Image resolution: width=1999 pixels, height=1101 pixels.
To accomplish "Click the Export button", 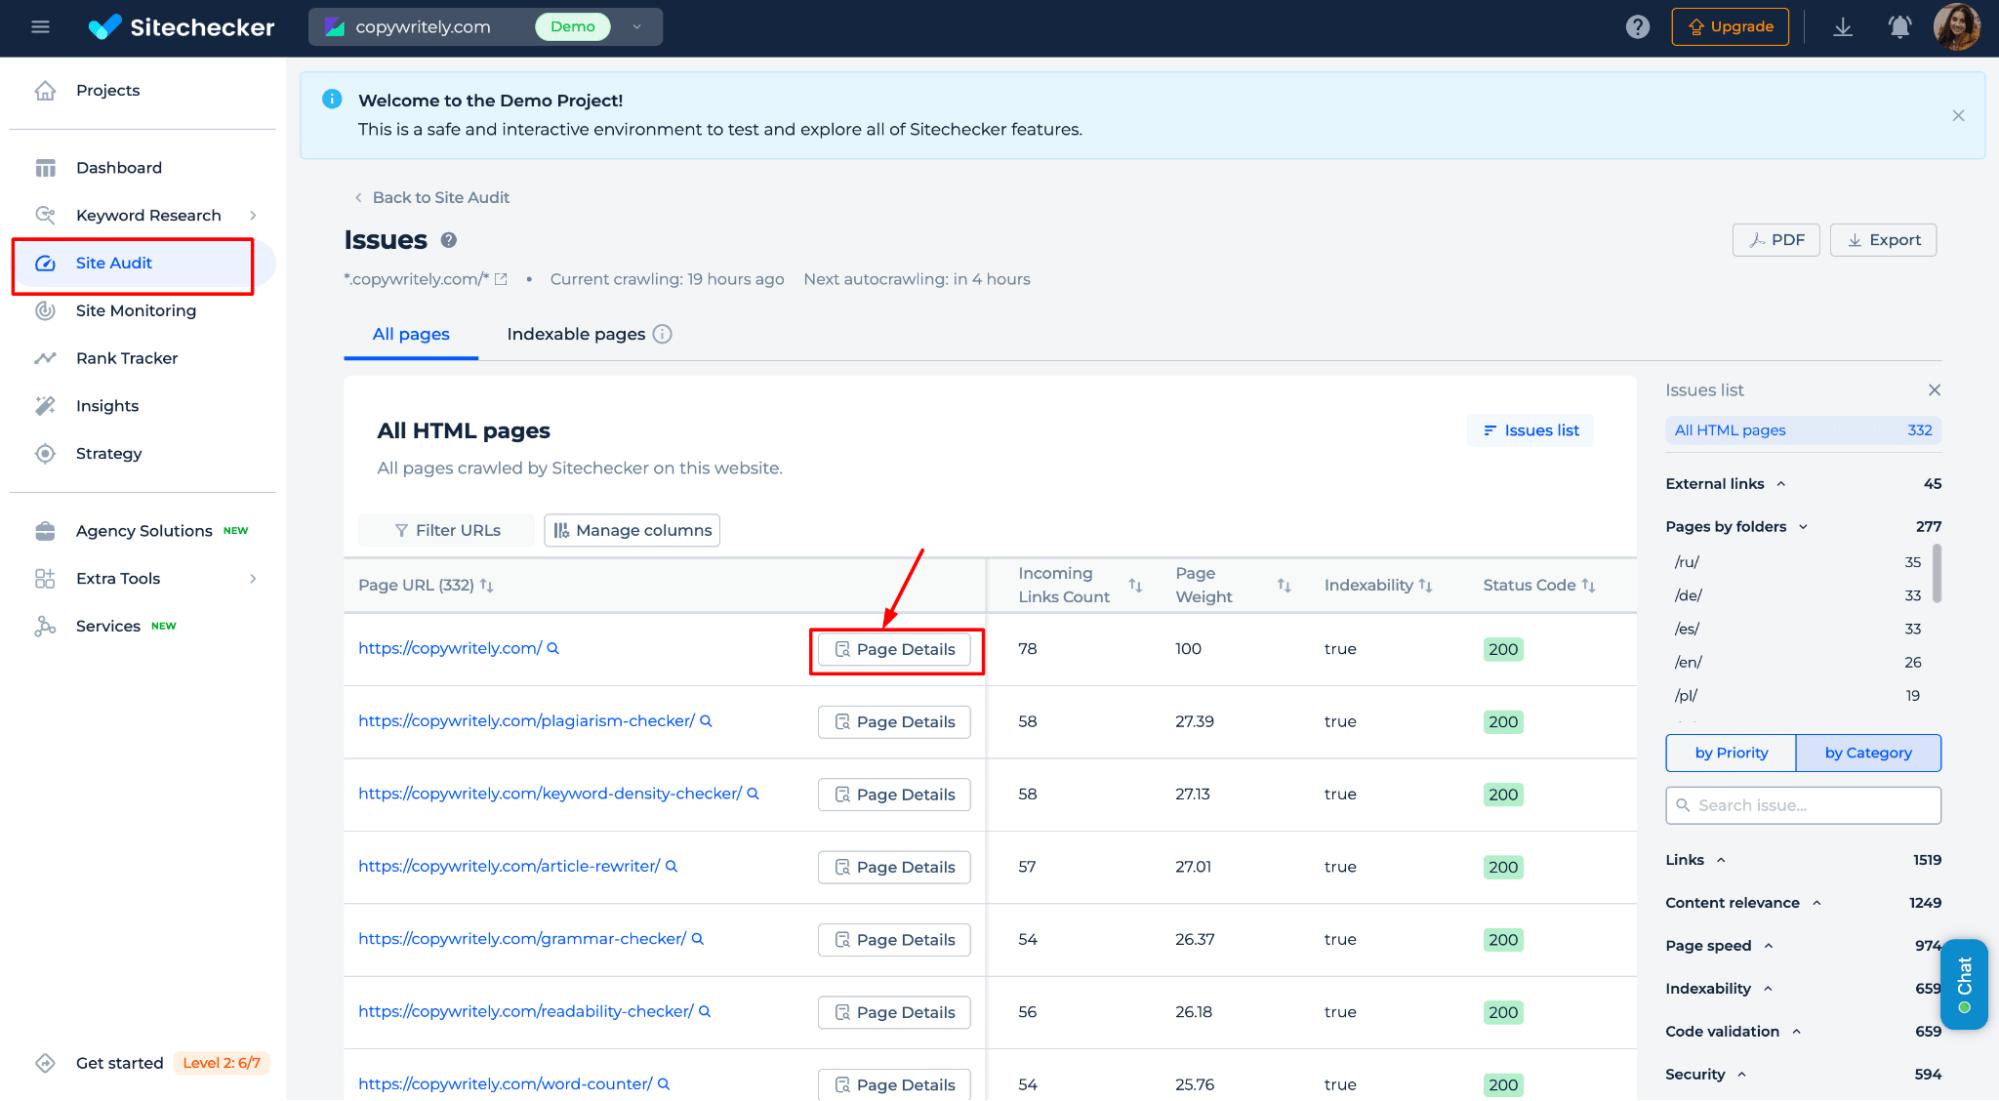I will pos(1883,240).
